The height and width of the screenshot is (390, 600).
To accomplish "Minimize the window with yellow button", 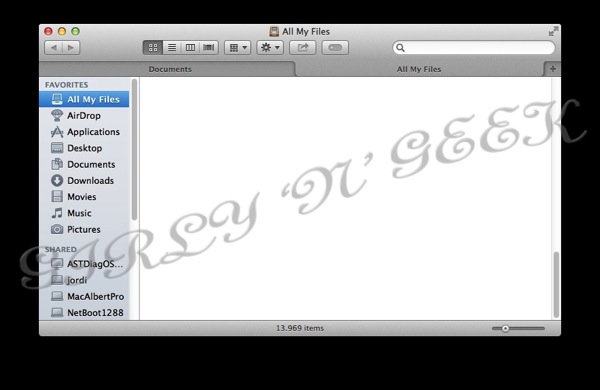I will click(x=62, y=31).
